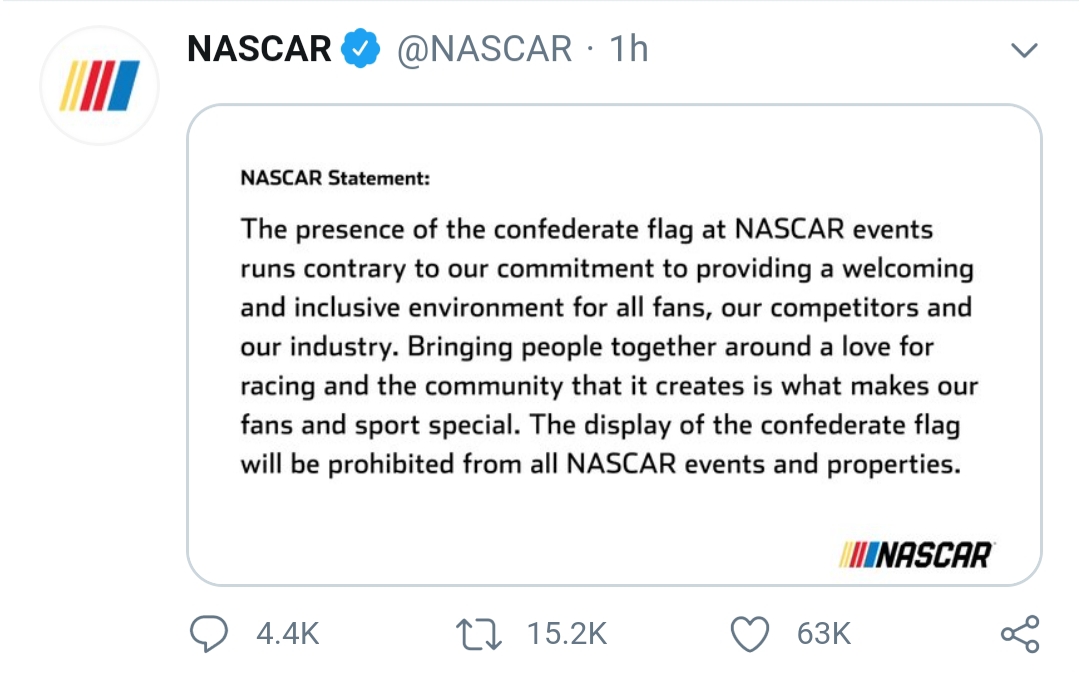Click the reply speech bubble icon
The image size is (1080, 674).
tap(209, 633)
